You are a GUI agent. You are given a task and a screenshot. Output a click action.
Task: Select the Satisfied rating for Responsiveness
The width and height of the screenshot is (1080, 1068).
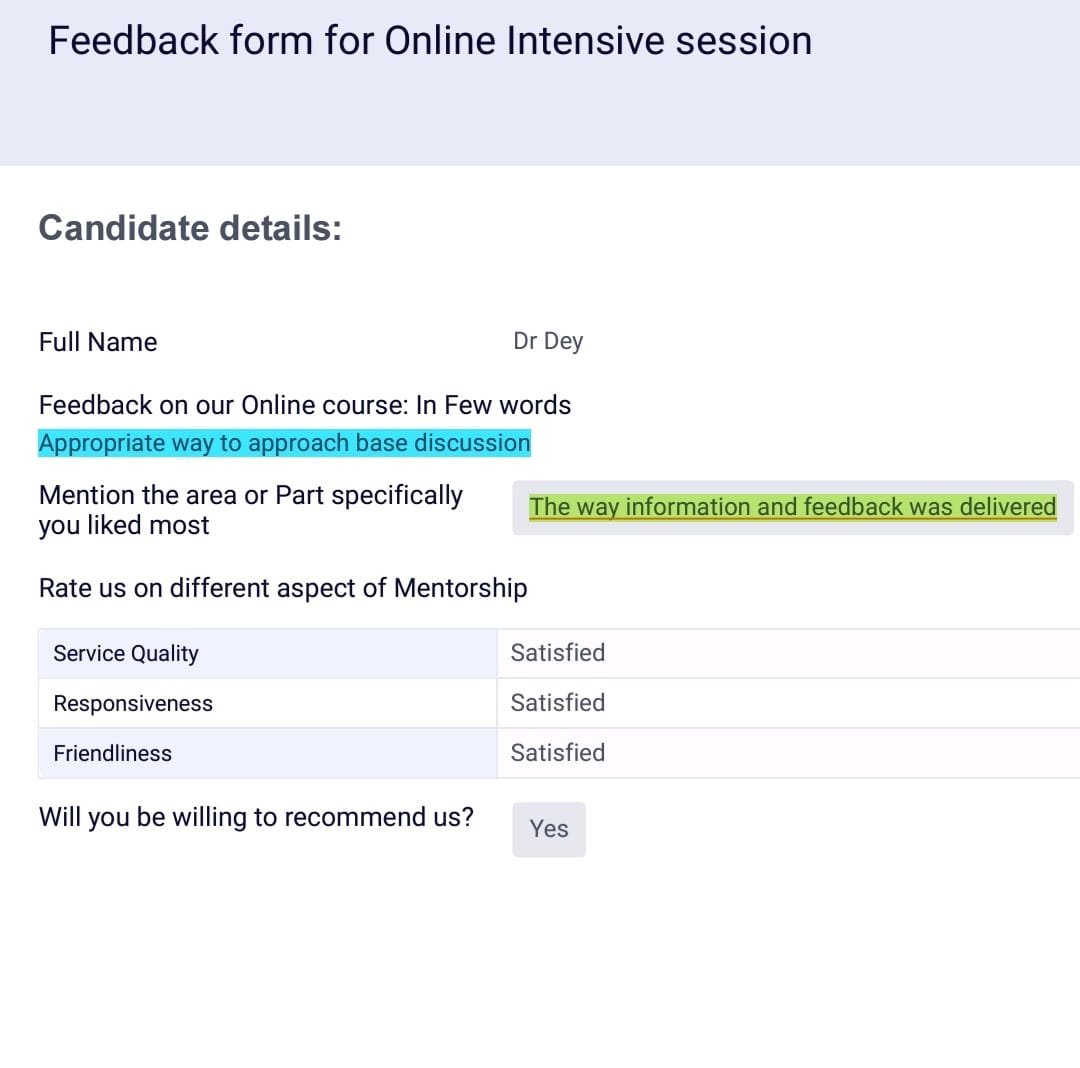558,703
